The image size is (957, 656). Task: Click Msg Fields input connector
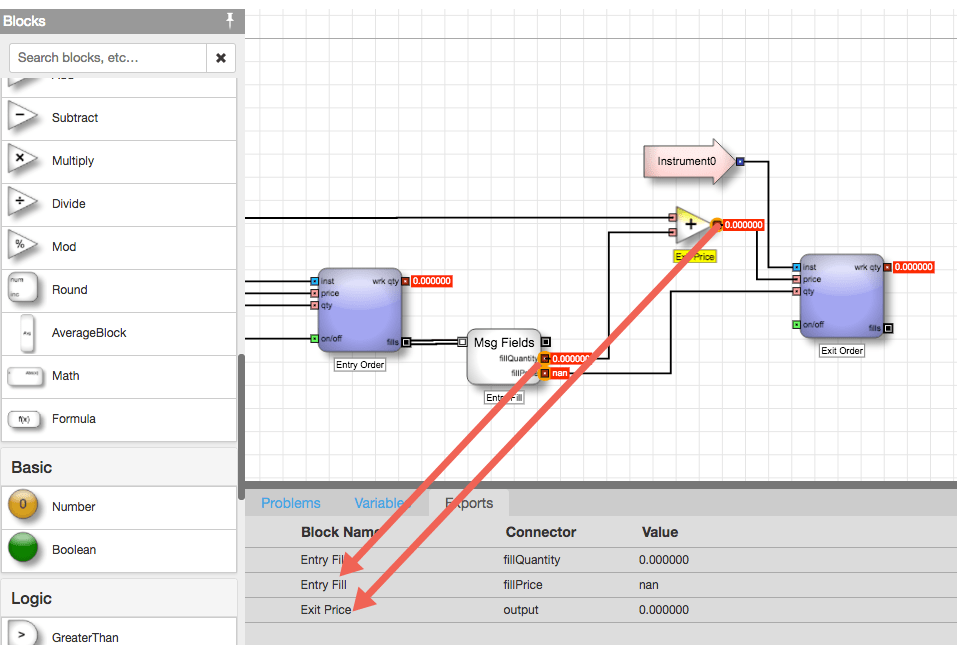click(x=463, y=342)
